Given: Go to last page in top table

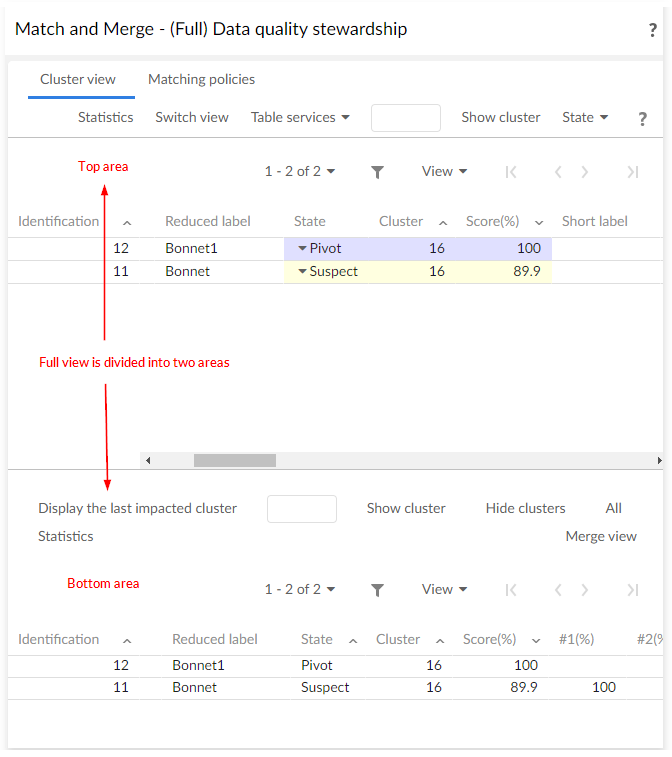Looking at the screenshot, I should [x=632, y=172].
